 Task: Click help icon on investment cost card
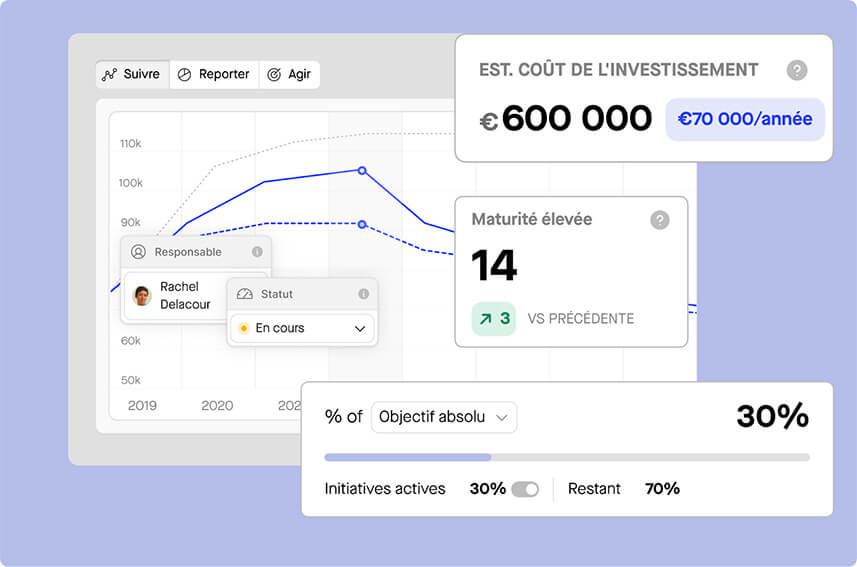796,70
